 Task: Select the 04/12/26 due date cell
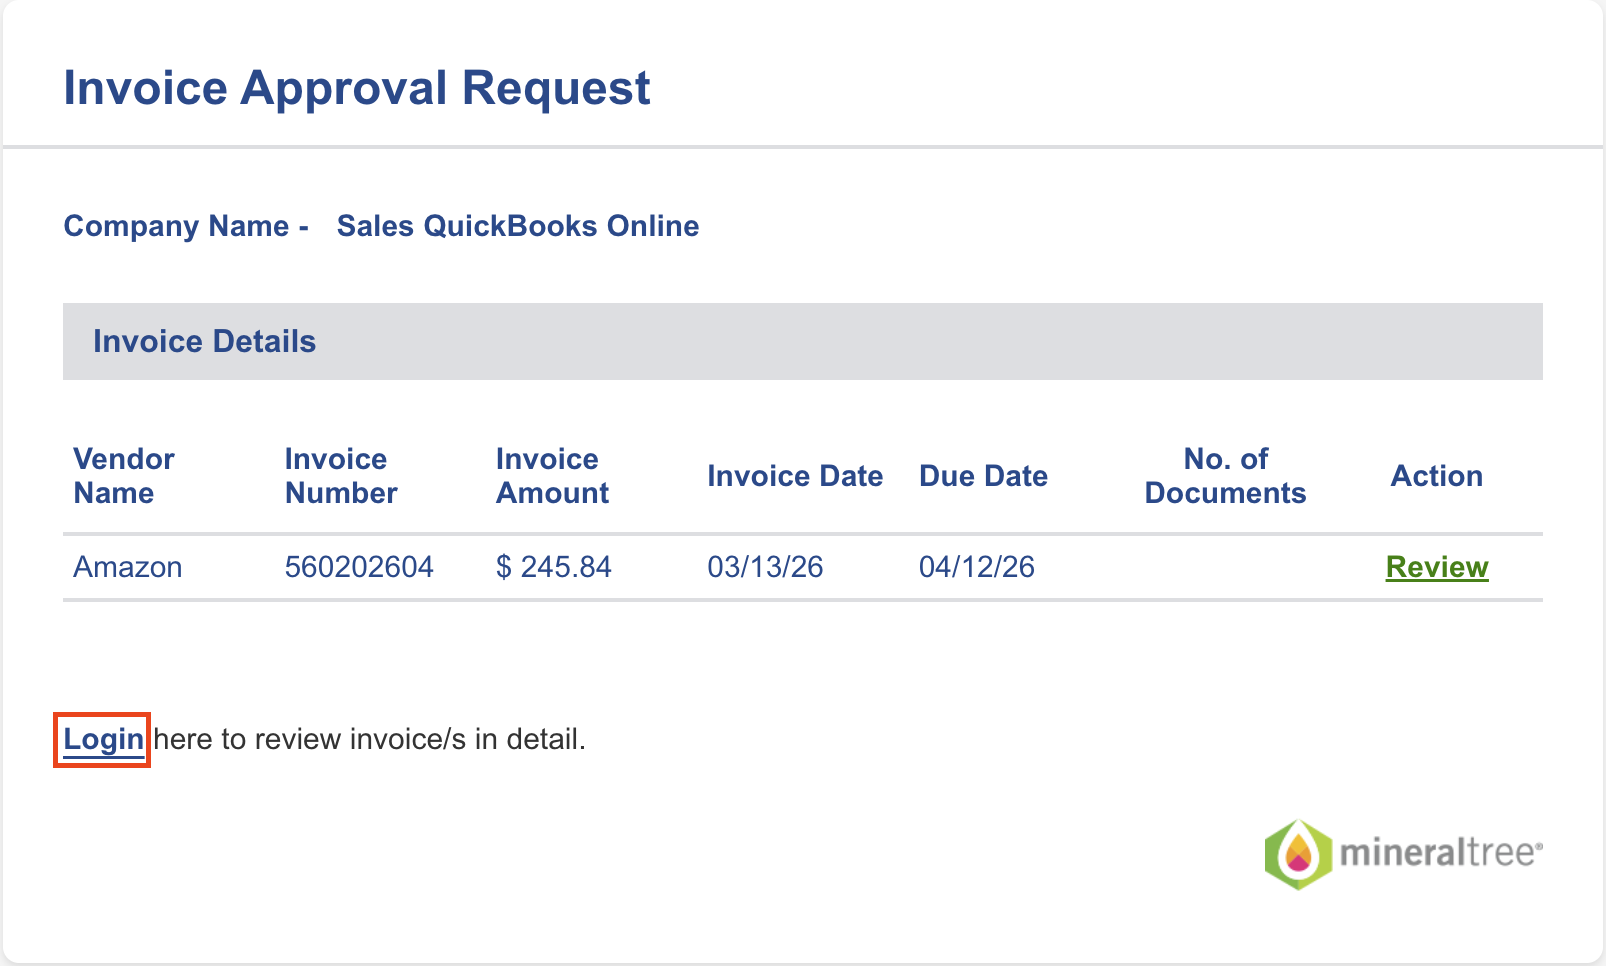pyautogui.click(x=977, y=567)
